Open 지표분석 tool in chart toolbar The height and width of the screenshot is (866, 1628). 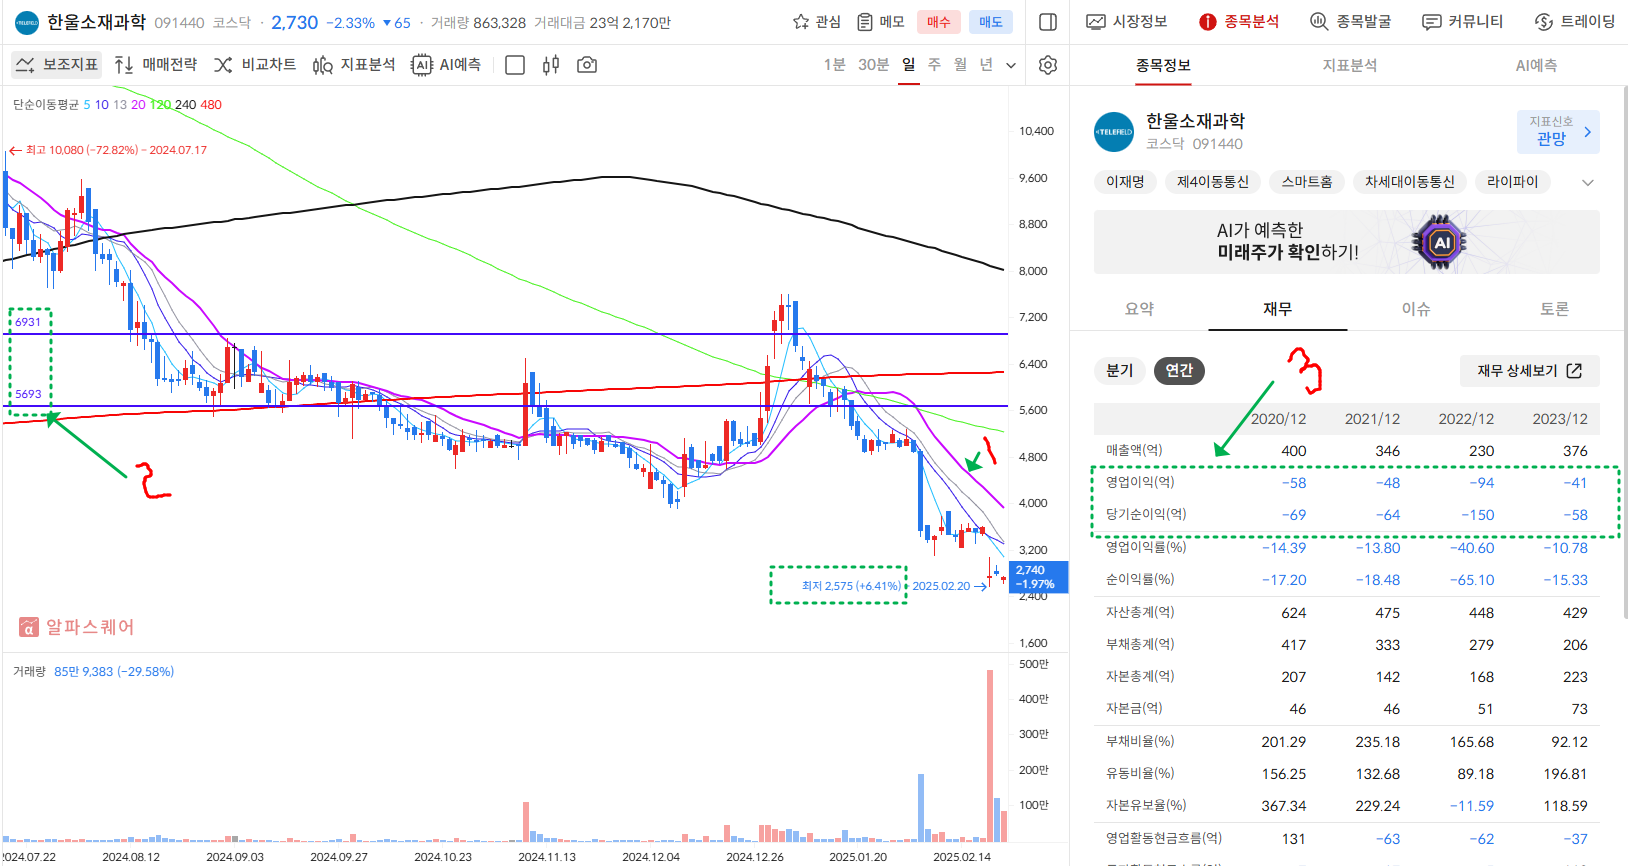tap(354, 65)
